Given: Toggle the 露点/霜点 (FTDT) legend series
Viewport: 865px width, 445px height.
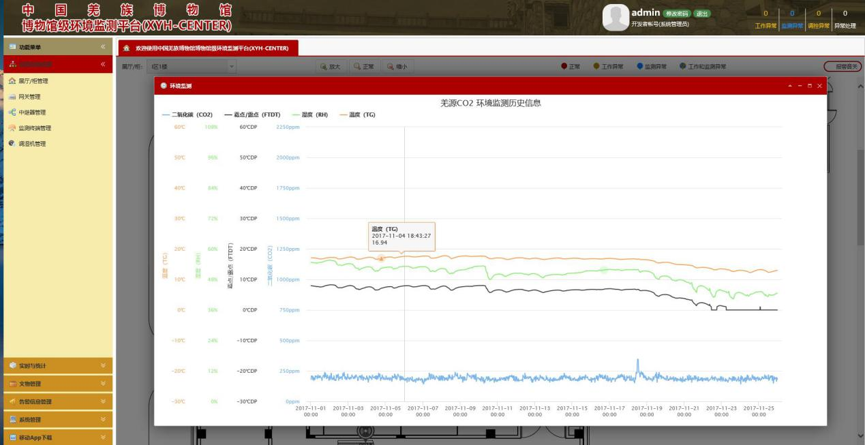Looking at the screenshot, I should 252,115.
